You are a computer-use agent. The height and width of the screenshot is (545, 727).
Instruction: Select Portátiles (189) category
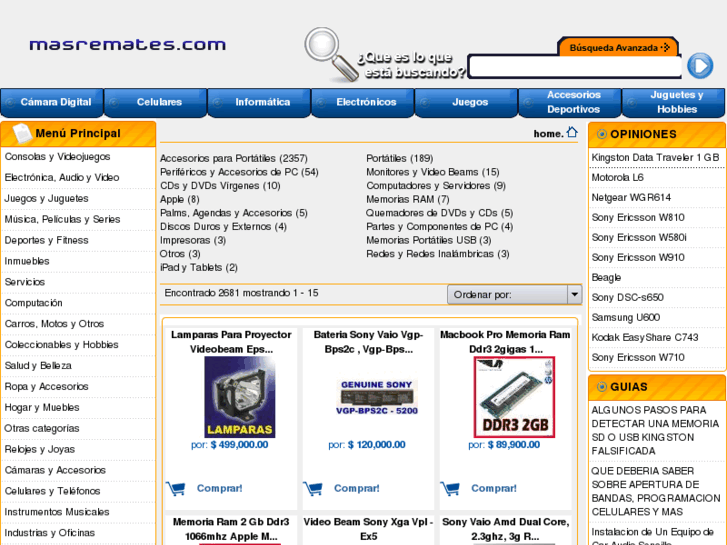tap(400, 159)
